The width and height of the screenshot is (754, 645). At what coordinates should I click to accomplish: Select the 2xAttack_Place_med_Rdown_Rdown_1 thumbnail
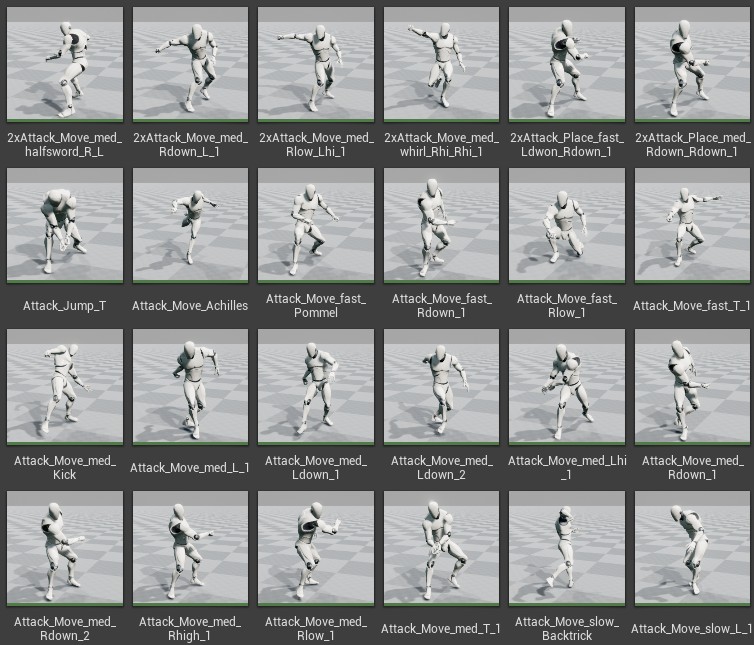692,64
